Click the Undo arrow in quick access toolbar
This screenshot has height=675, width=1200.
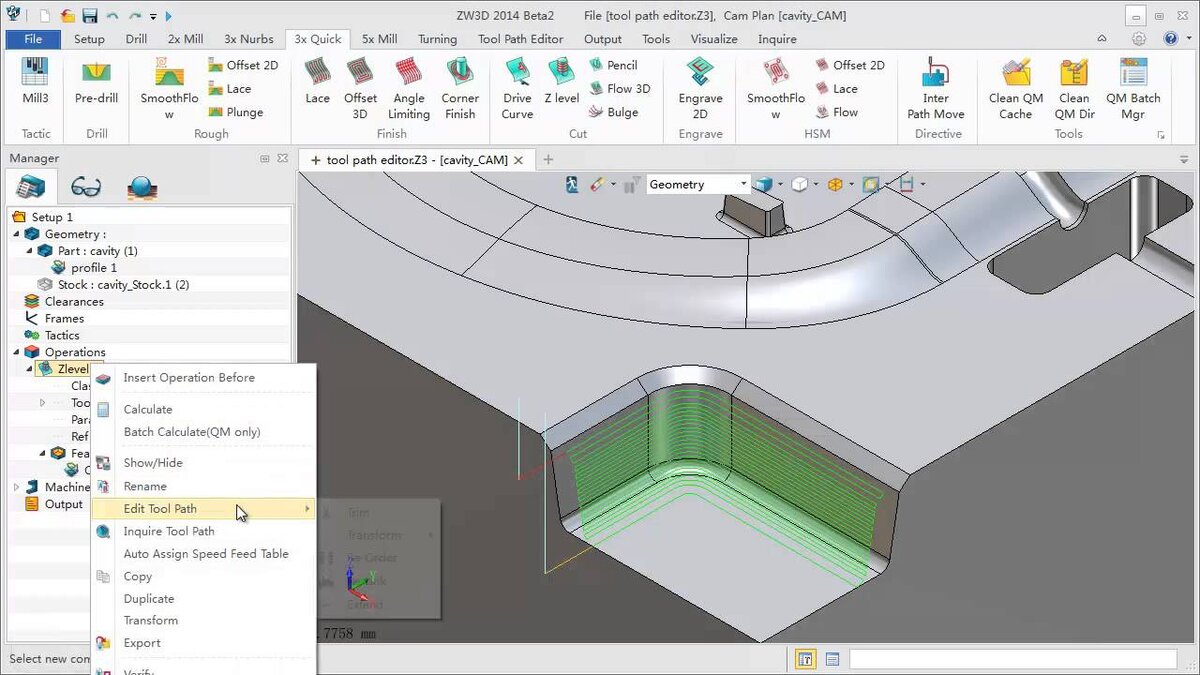pyautogui.click(x=112, y=16)
